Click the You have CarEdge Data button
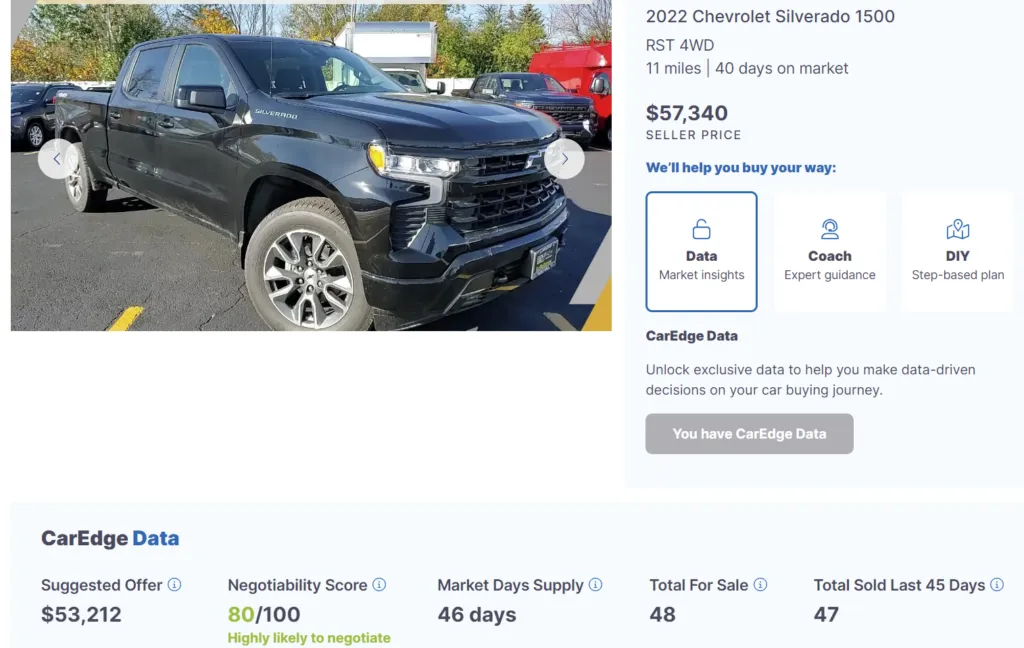Viewport: 1024px width, 648px height. pos(748,433)
